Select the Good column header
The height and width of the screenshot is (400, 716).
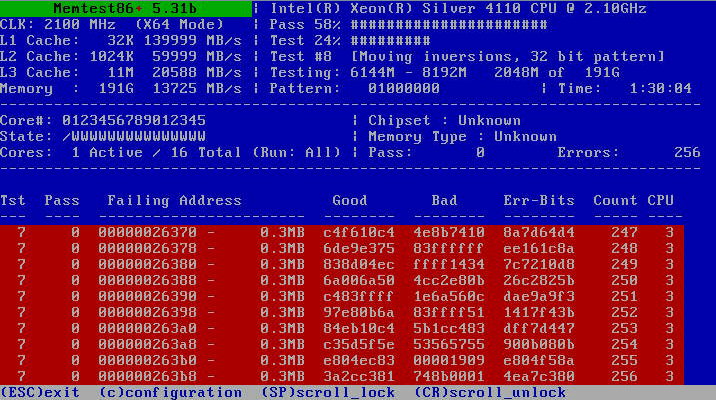click(x=350, y=200)
